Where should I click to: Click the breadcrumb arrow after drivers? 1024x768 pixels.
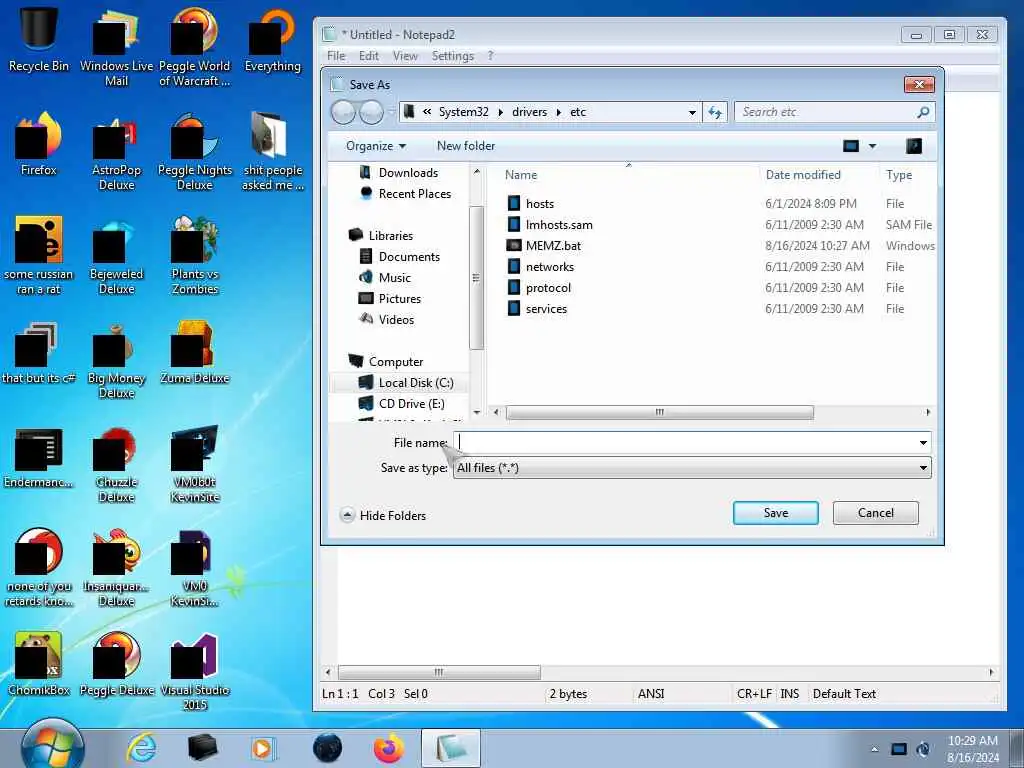click(559, 112)
